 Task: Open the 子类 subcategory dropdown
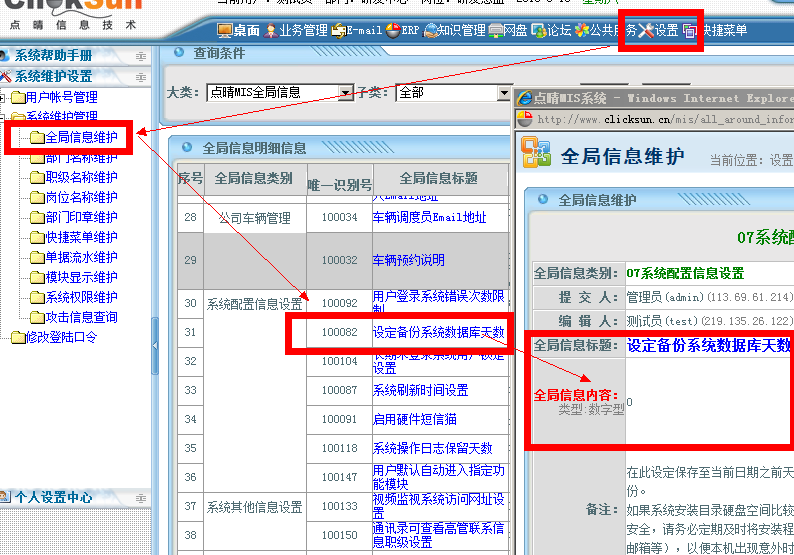[x=504, y=93]
